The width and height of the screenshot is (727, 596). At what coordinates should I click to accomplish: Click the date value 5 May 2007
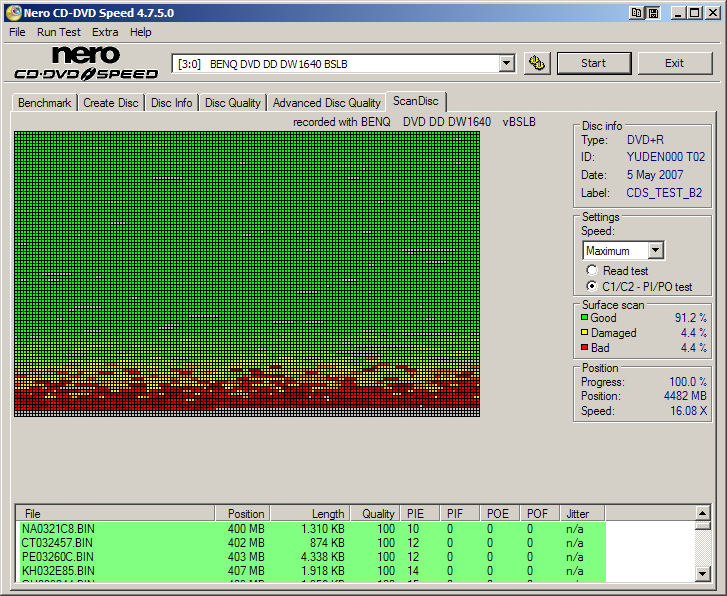(655, 175)
